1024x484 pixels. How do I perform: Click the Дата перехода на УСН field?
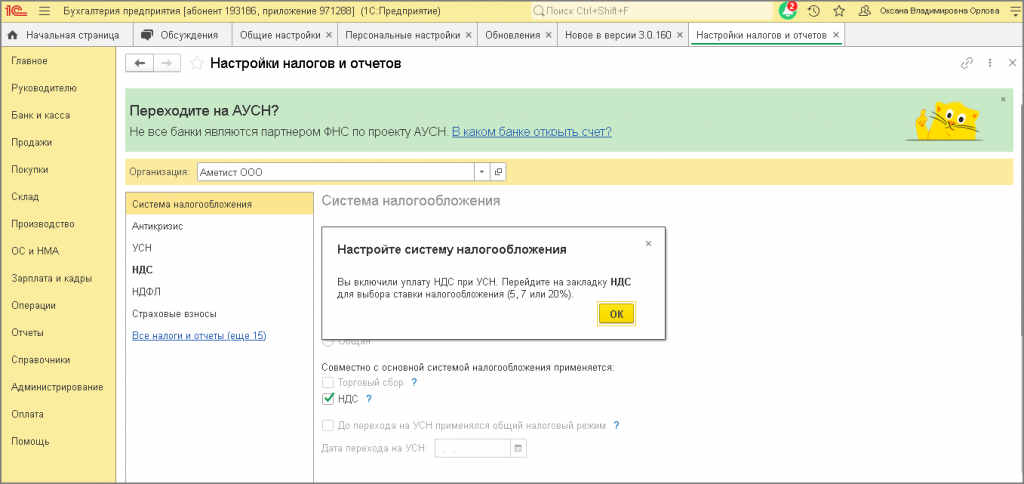[x=472, y=448]
